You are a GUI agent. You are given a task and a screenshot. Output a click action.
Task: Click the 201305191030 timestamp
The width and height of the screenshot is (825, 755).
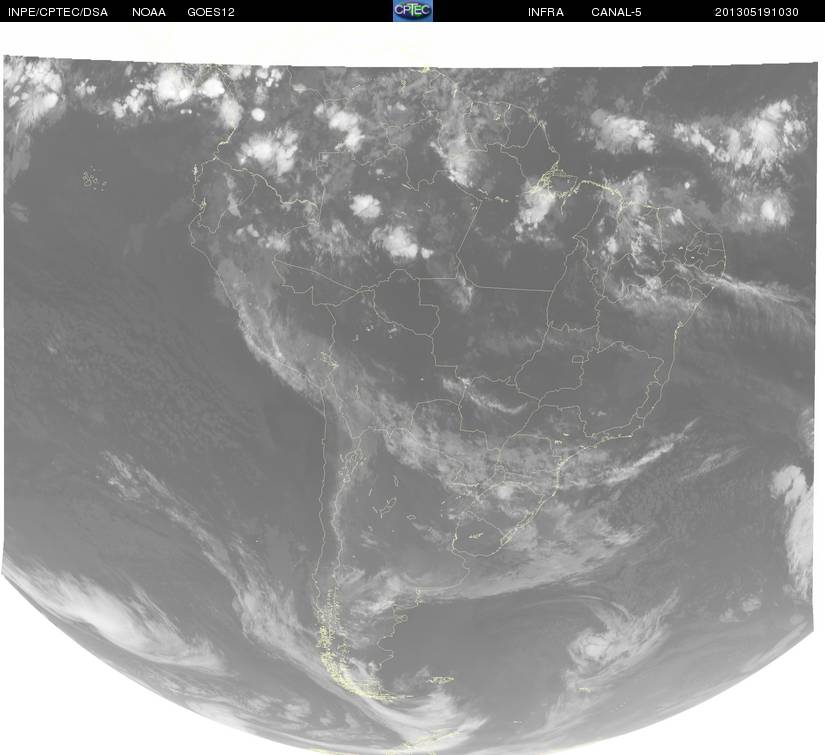pyautogui.click(x=757, y=12)
